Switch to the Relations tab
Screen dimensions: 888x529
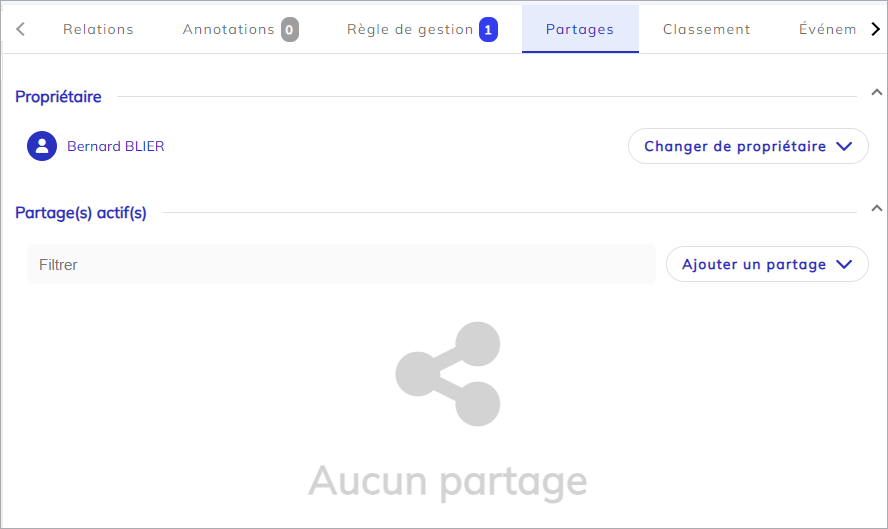[x=98, y=29]
